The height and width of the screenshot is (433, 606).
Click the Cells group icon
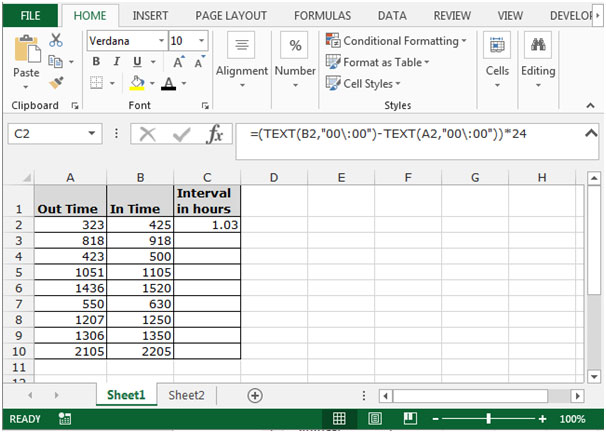pyautogui.click(x=497, y=45)
